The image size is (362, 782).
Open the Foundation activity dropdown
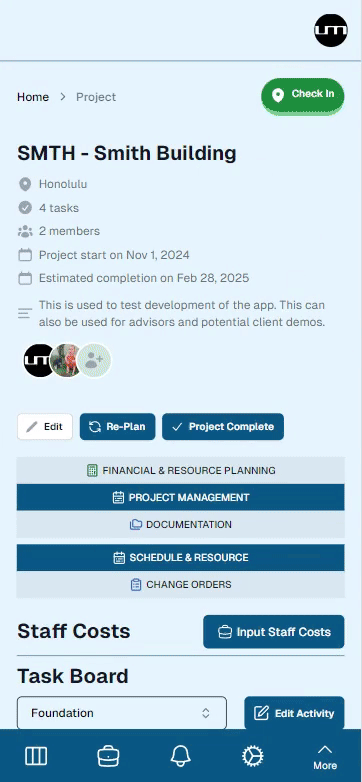122,713
